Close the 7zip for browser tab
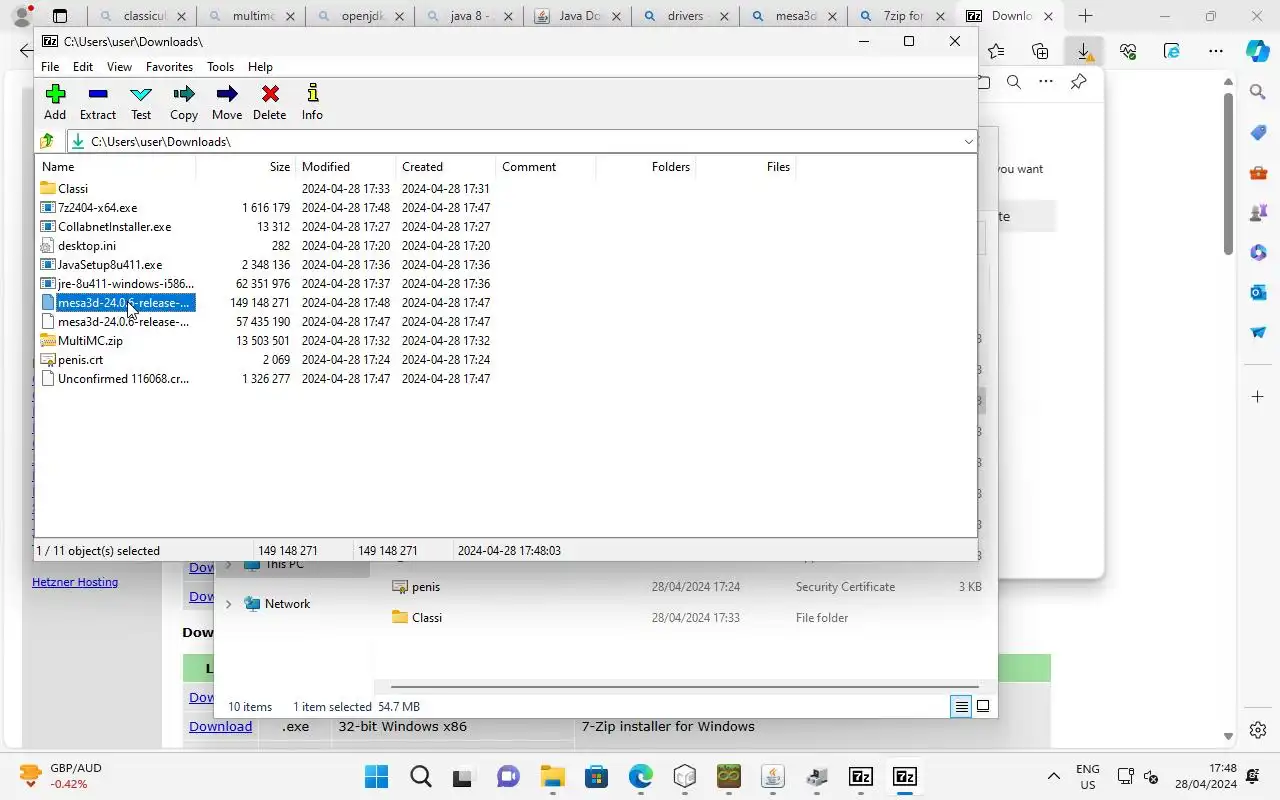This screenshot has height=800, width=1280. pyautogui.click(x=940, y=16)
